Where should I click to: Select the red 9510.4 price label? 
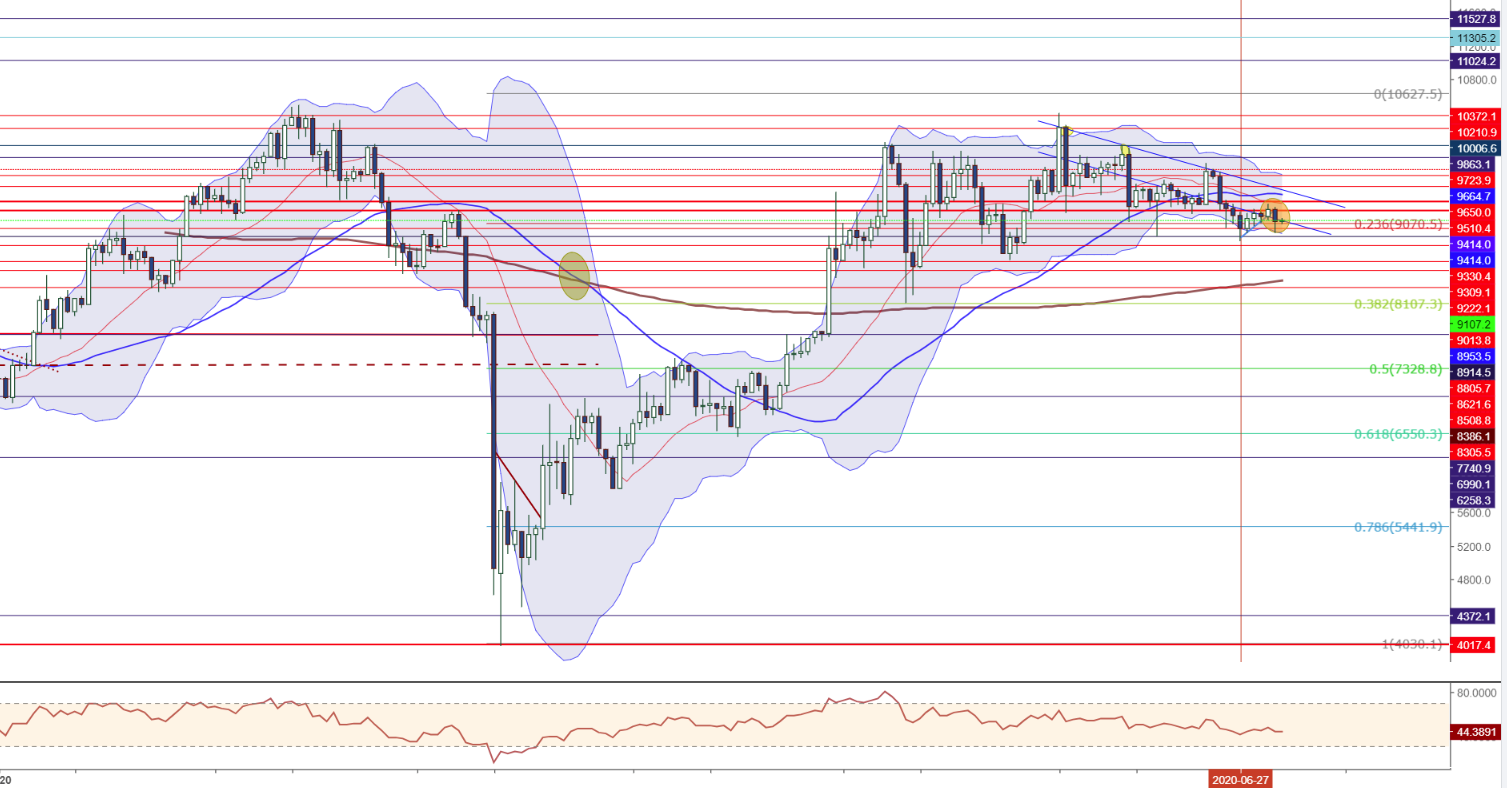1476,228
